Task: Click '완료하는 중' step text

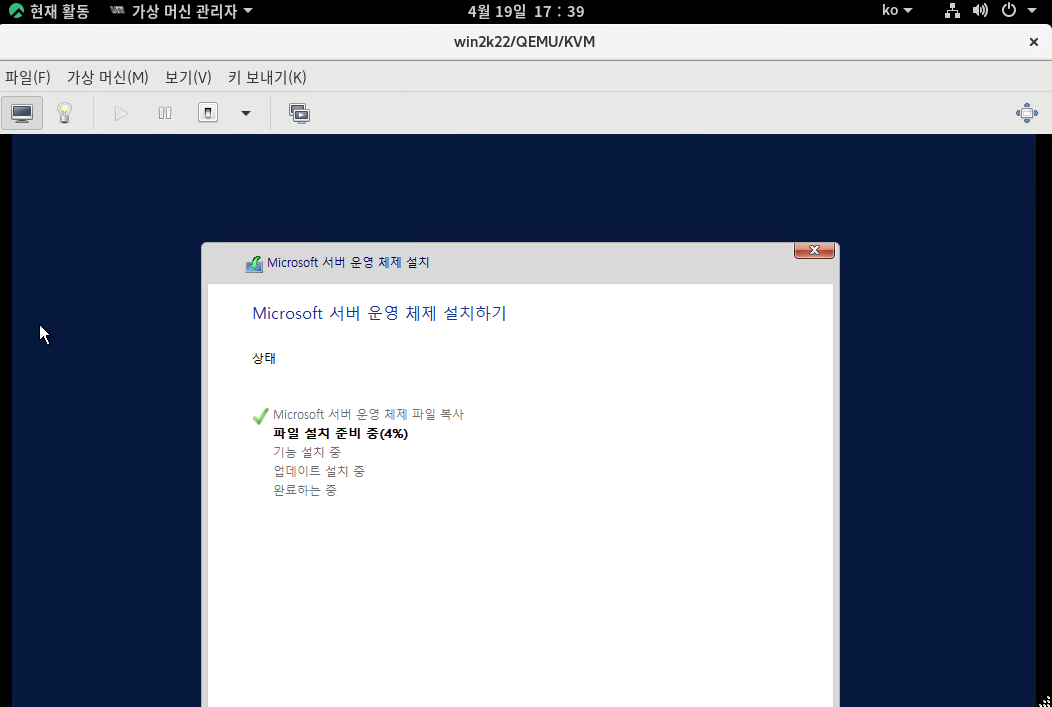Action: coord(305,490)
